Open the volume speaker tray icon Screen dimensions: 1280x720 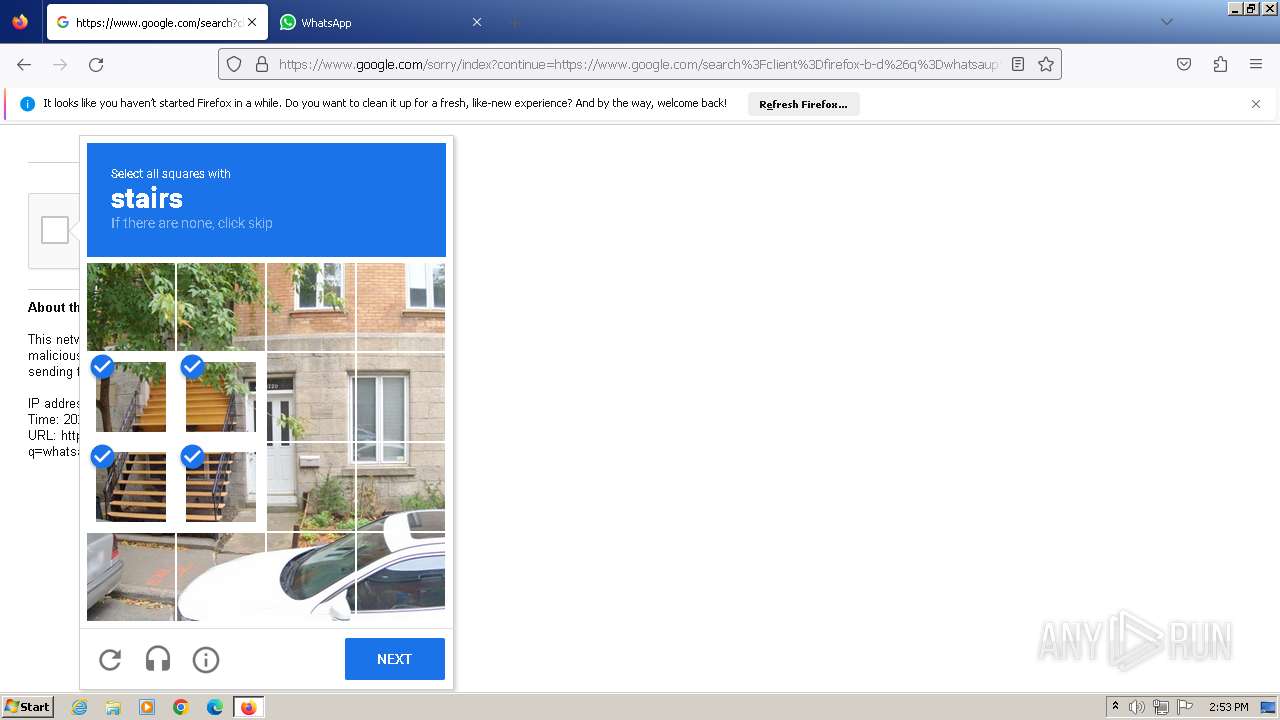point(1137,707)
